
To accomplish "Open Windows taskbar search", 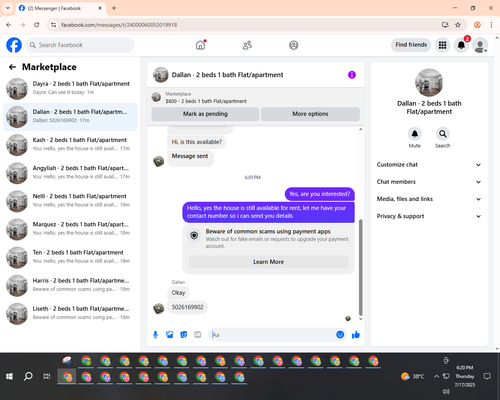I will [x=28, y=377].
